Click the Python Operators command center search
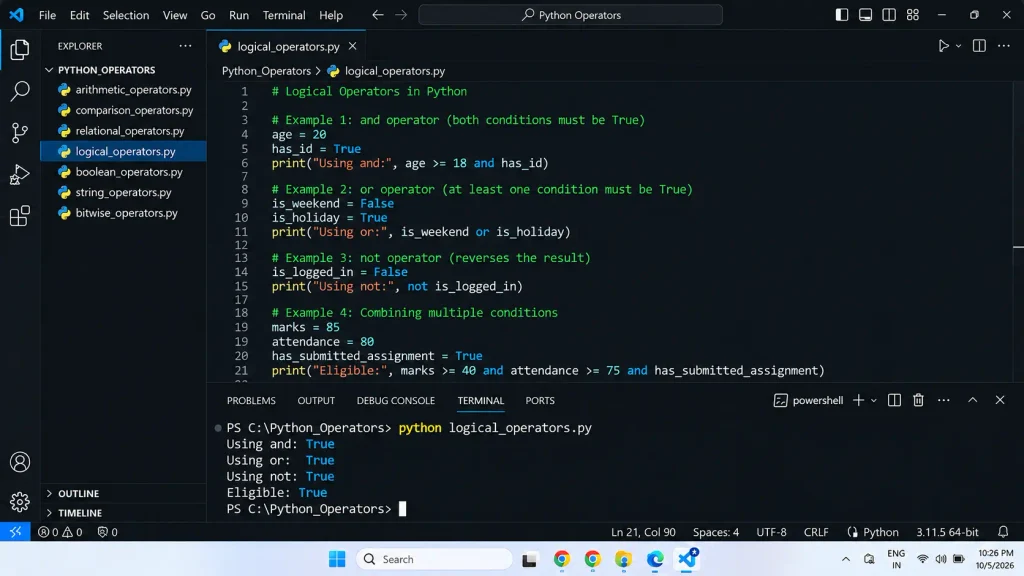 [x=570, y=14]
